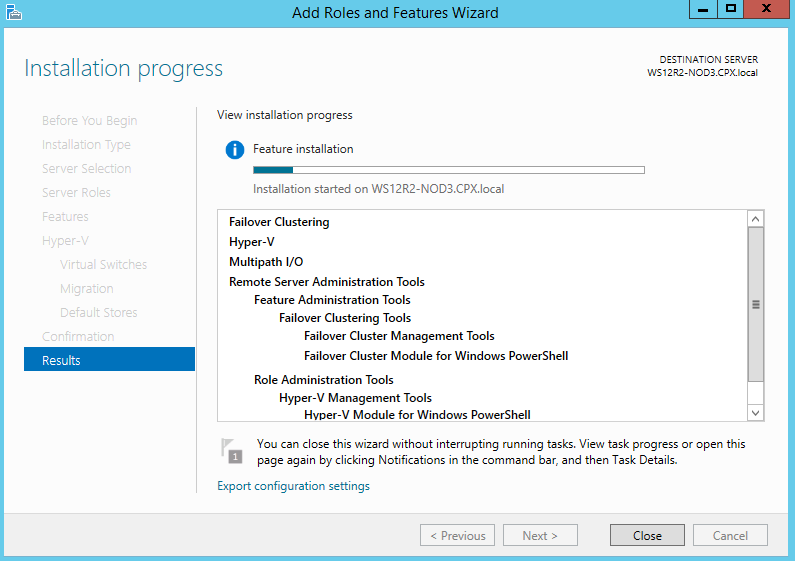This screenshot has height=561, width=795.
Task: Select Failover Clustering in the list
Action: [x=279, y=222]
